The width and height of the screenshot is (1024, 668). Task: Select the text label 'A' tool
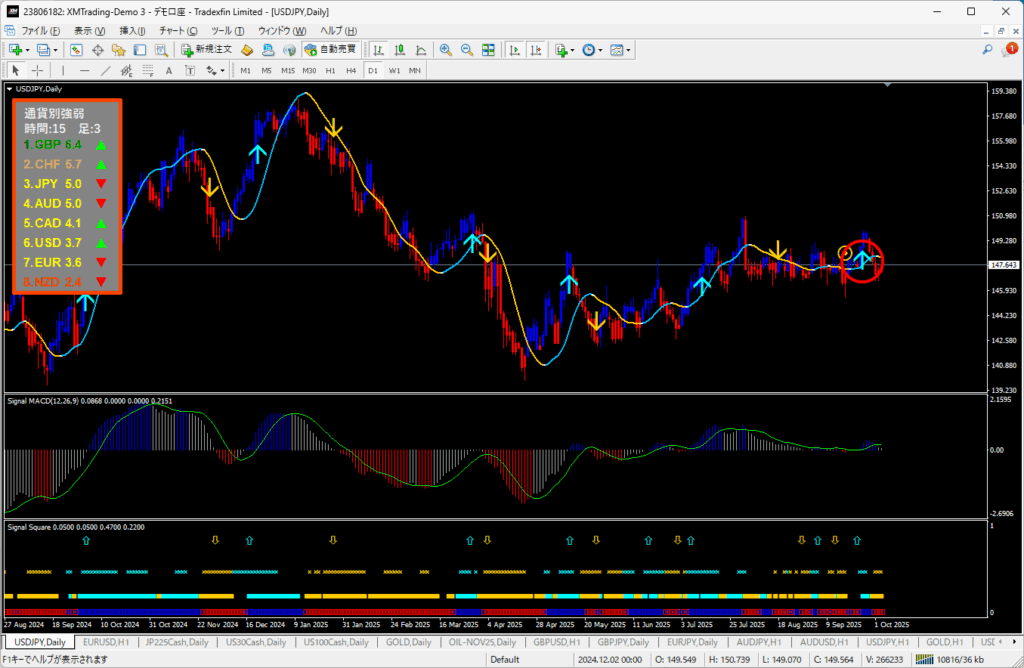(169, 70)
